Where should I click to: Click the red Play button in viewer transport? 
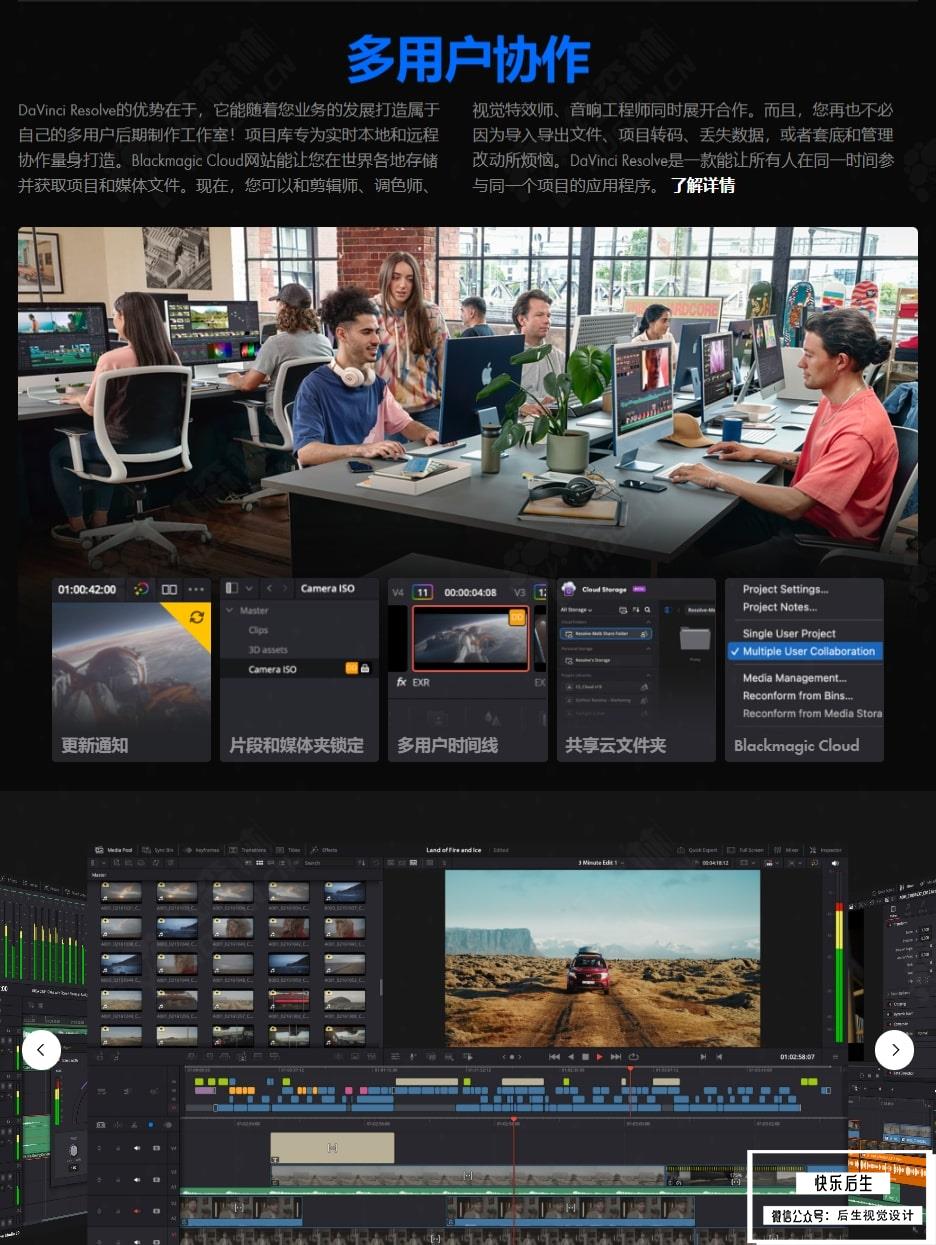(599, 1056)
